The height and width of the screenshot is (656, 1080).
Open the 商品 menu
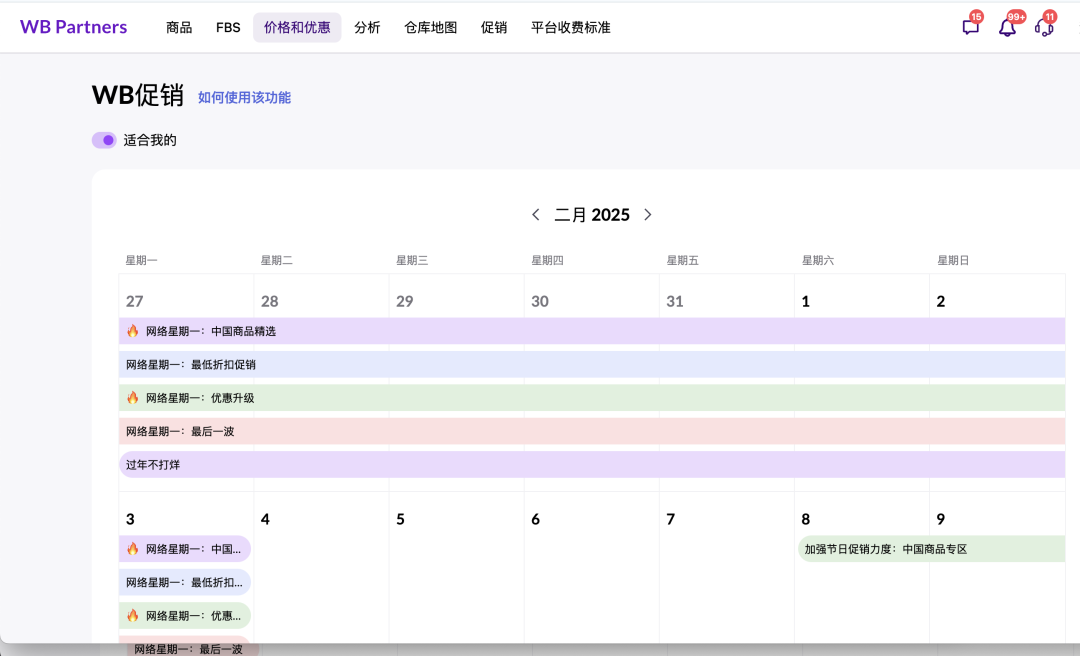[x=179, y=28]
